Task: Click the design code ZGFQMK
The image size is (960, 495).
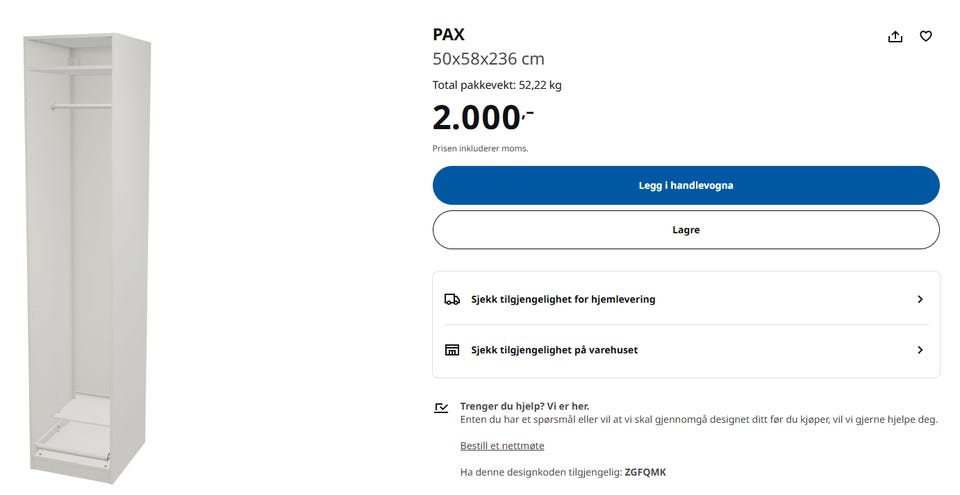Action: coord(645,472)
